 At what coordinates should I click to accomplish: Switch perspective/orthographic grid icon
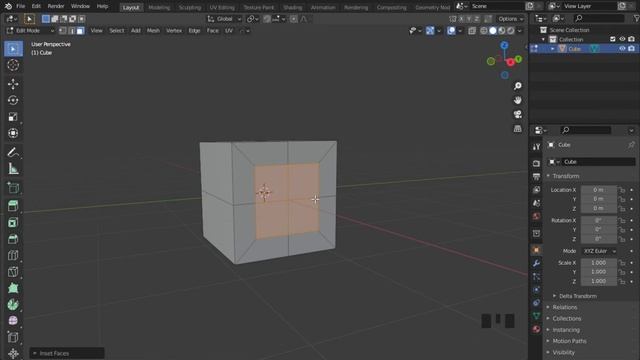click(x=518, y=129)
